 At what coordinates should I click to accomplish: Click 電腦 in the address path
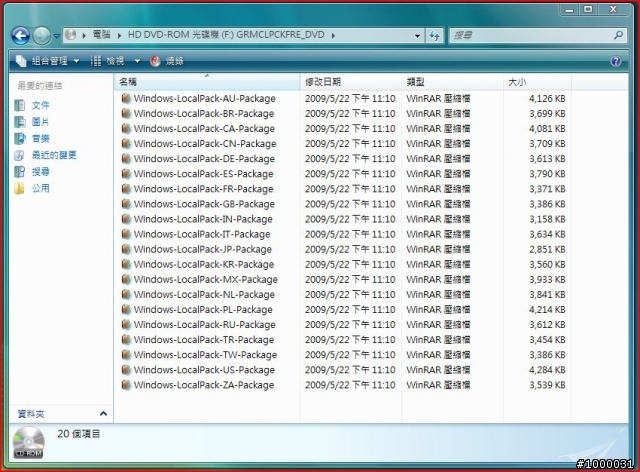(x=102, y=35)
